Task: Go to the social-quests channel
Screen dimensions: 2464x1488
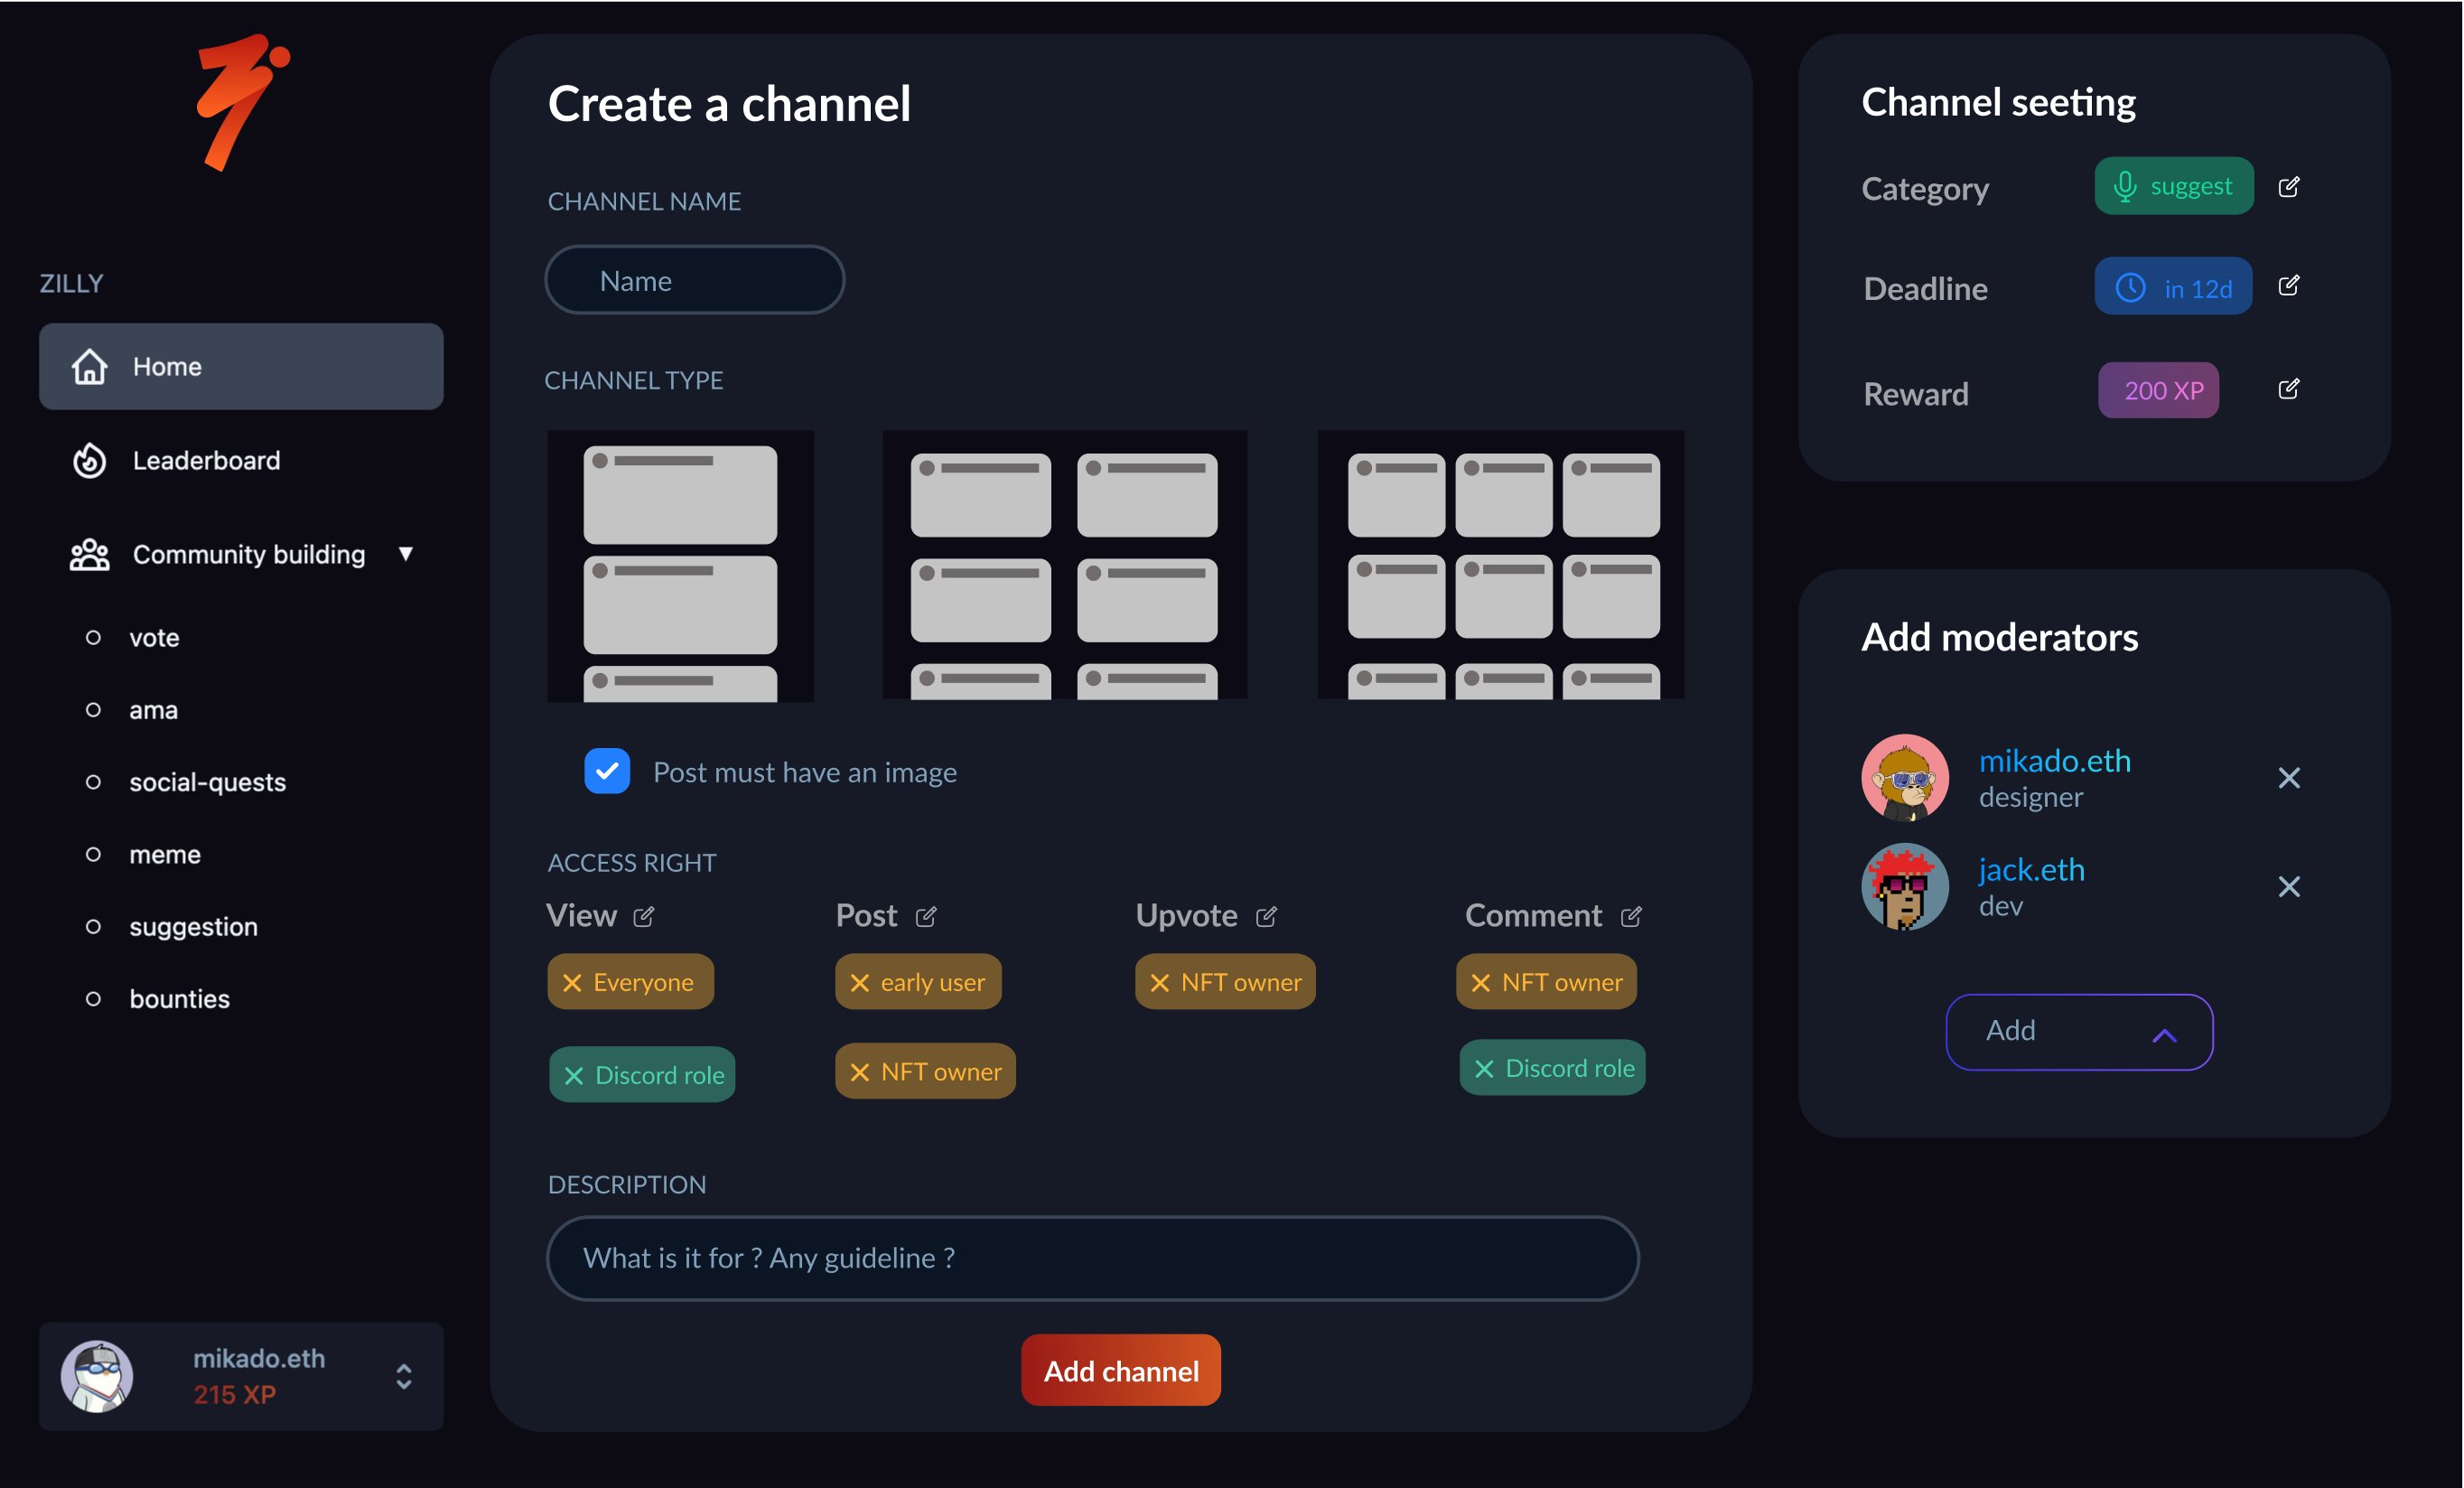Action: point(207,782)
